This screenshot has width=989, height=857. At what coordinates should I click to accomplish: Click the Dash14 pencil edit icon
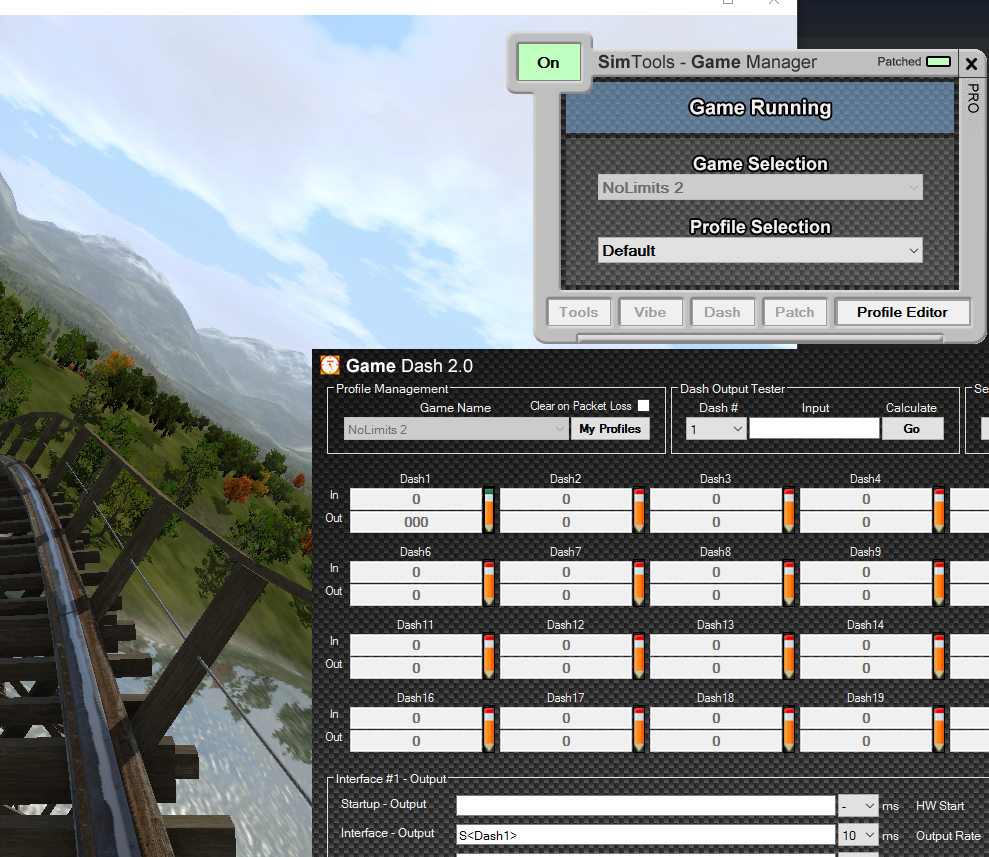(x=939, y=656)
